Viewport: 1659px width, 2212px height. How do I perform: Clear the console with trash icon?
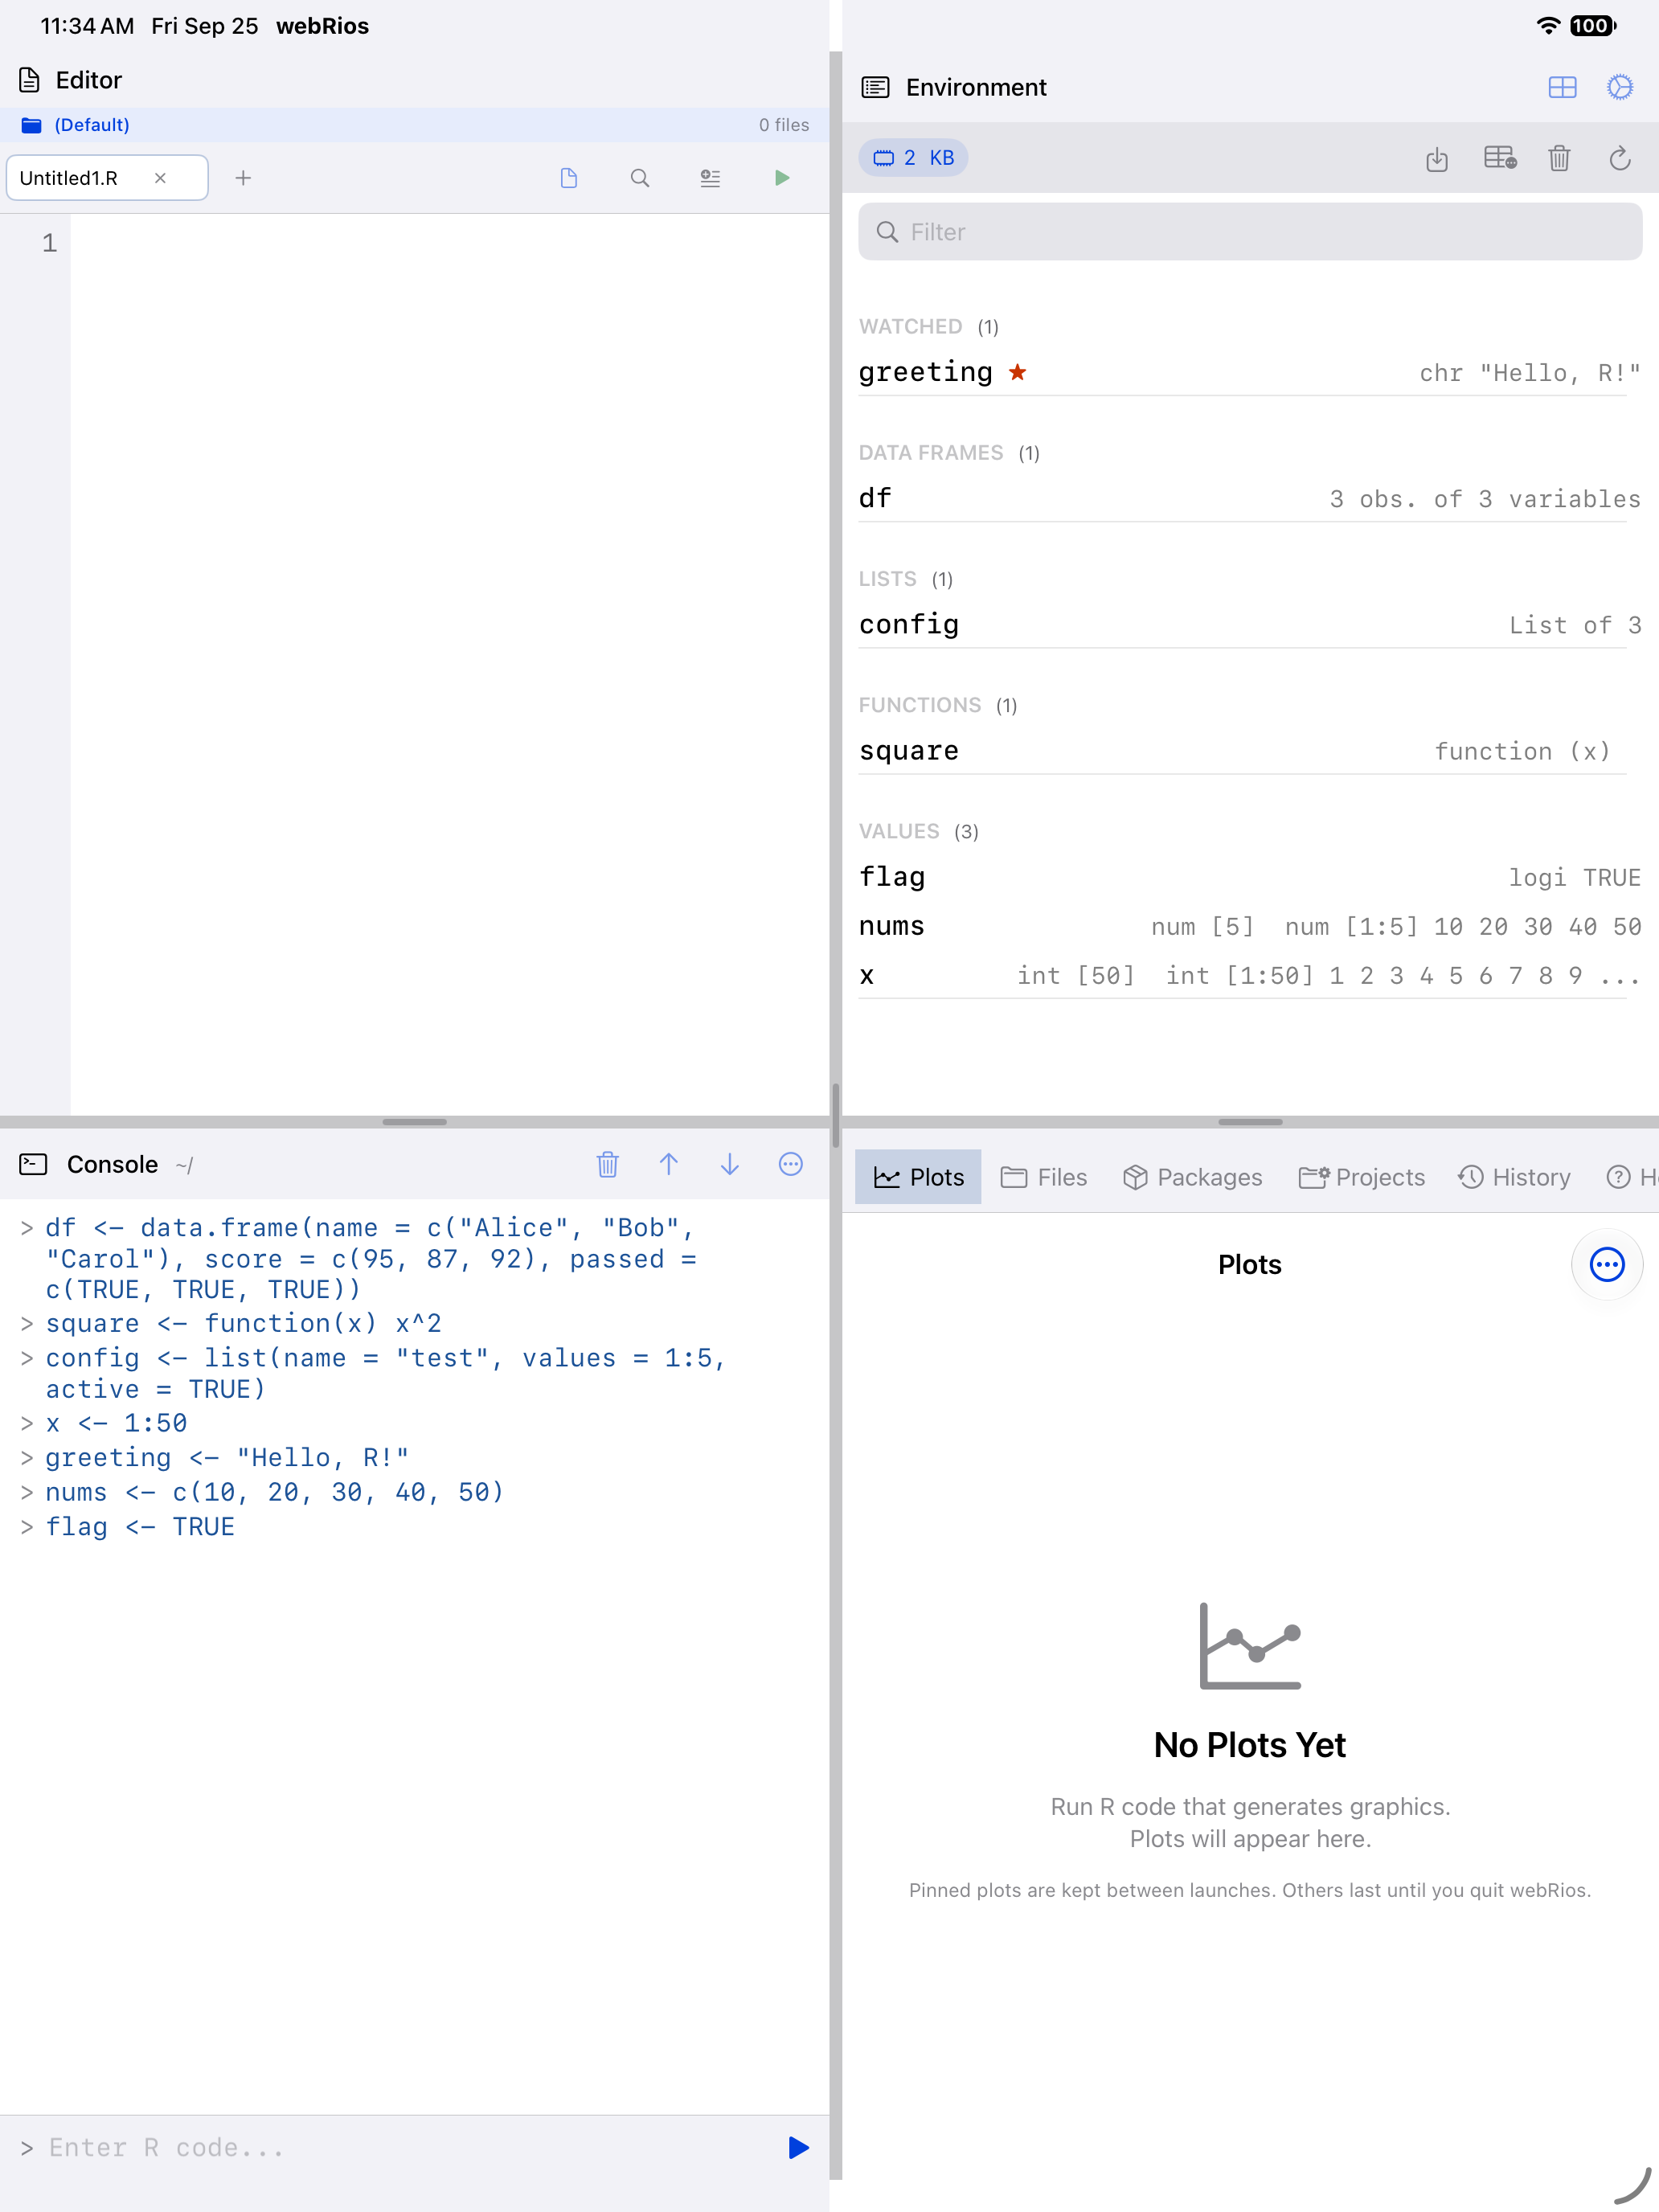pyautogui.click(x=607, y=1164)
